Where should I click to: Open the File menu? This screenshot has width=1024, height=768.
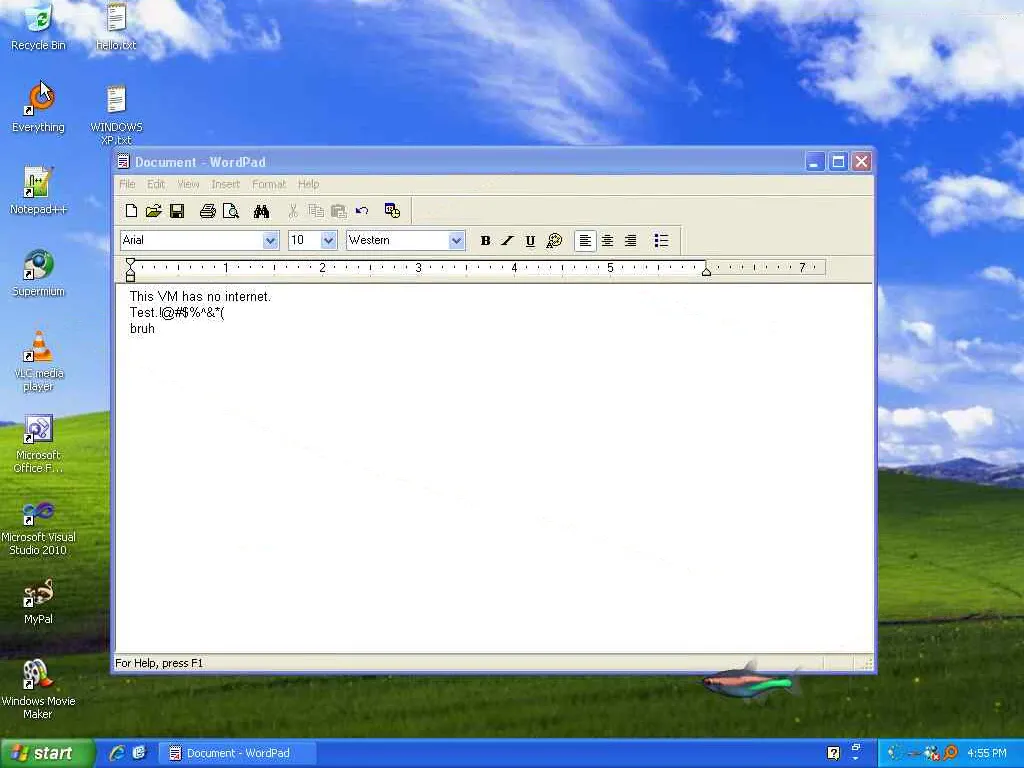[127, 184]
